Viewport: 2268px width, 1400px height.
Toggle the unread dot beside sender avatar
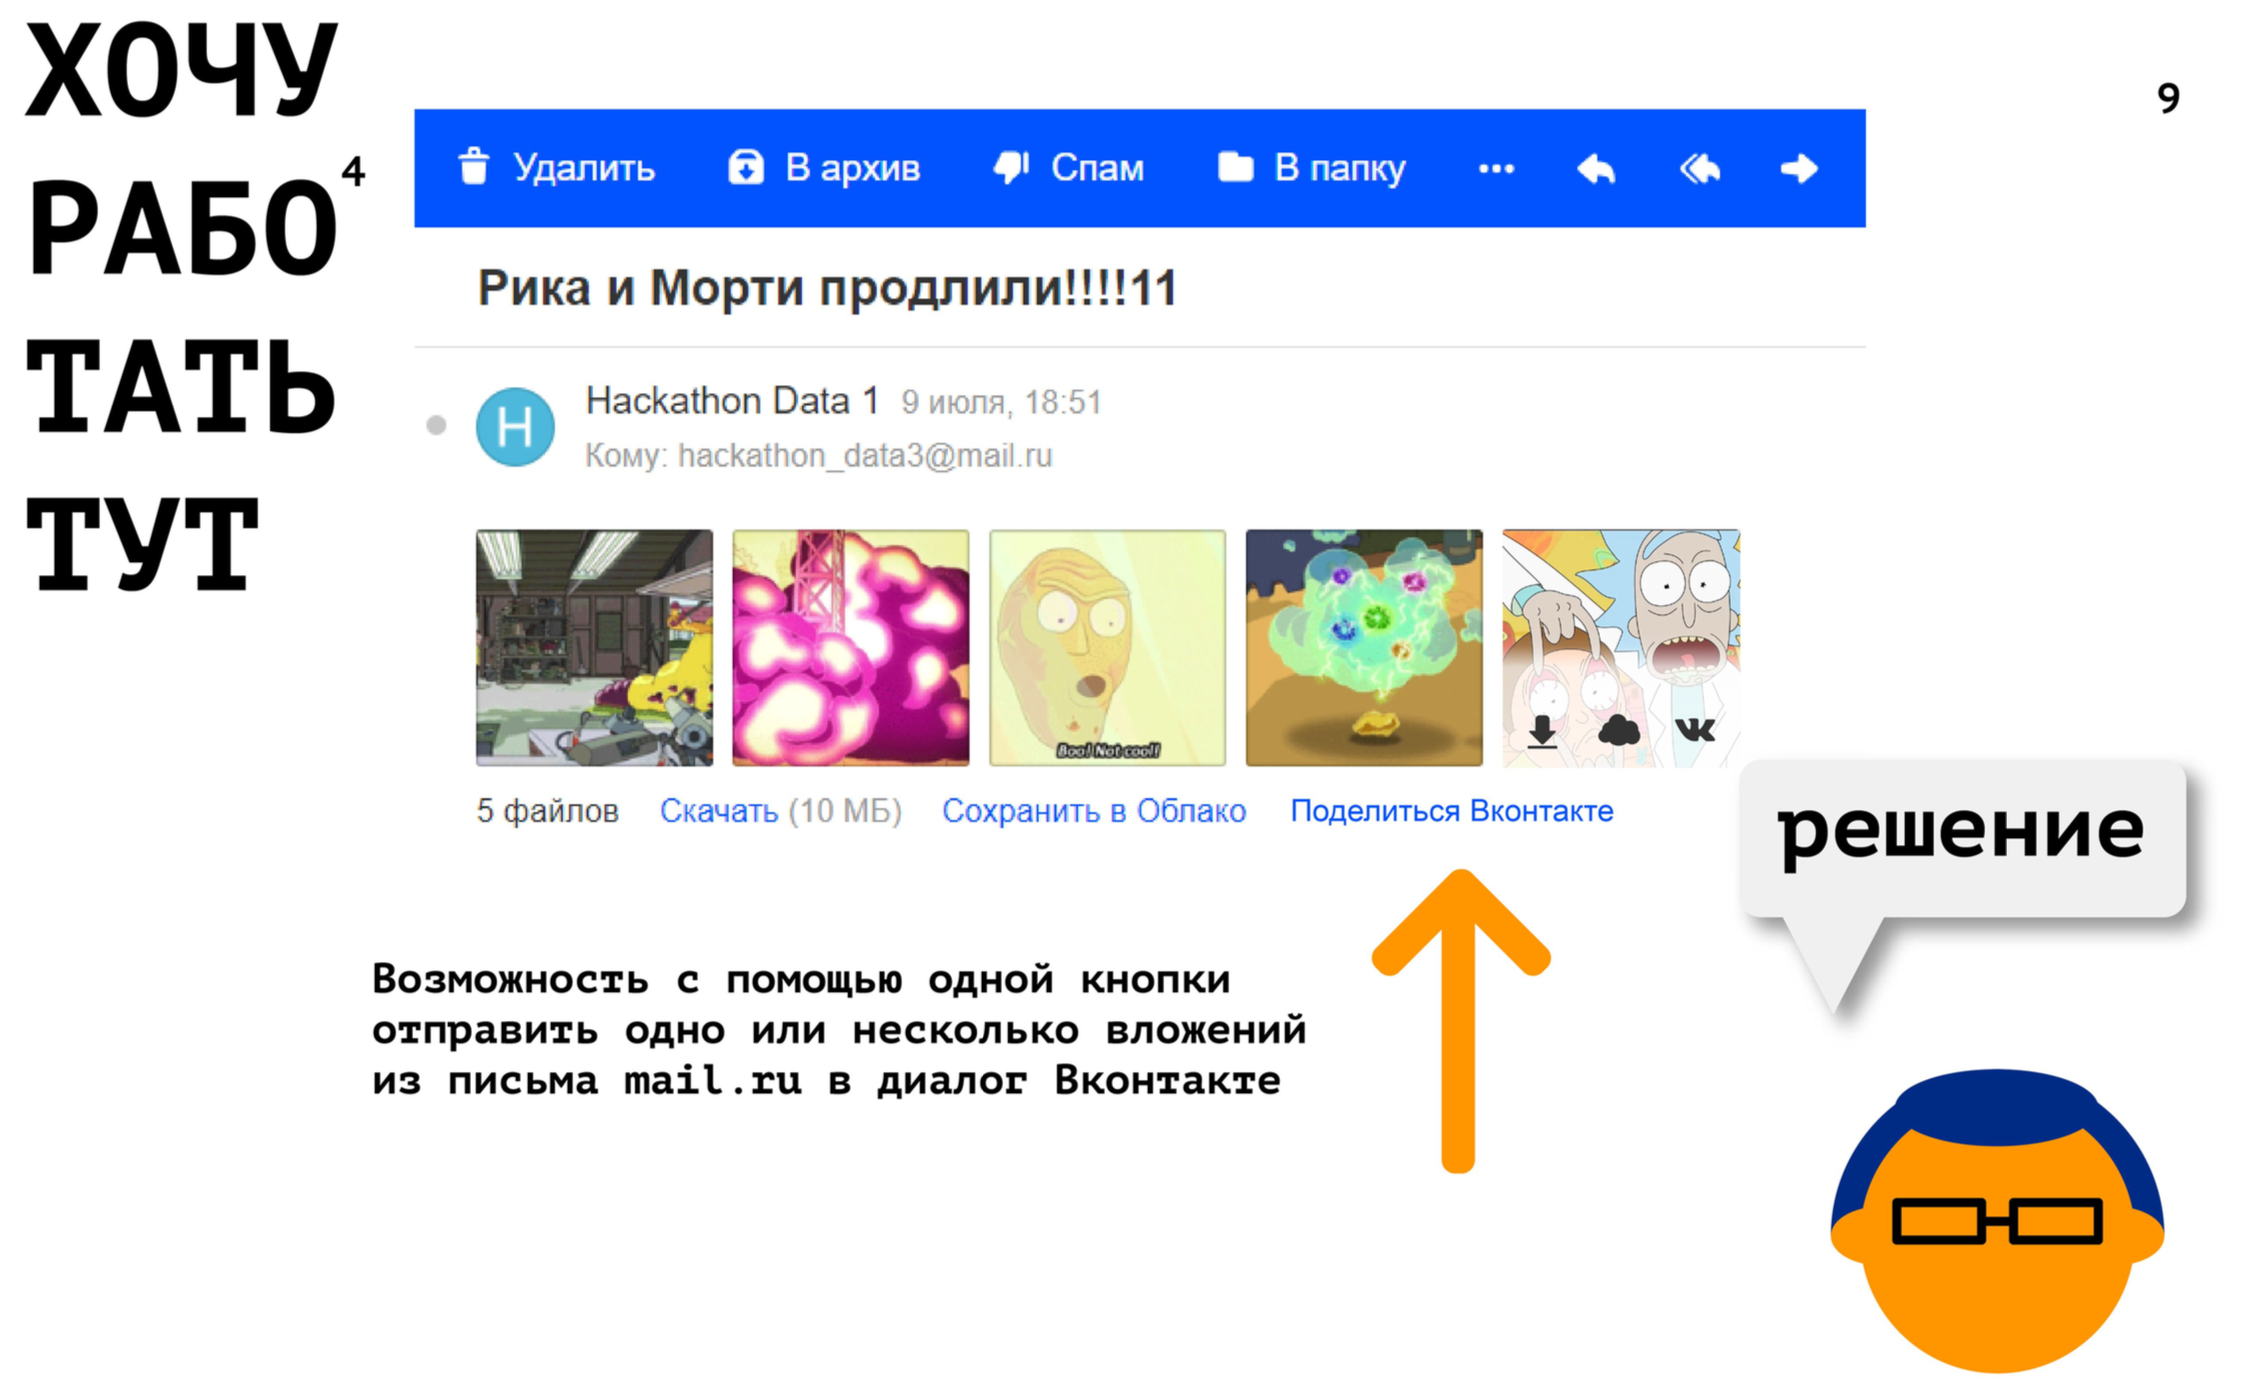[436, 426]
